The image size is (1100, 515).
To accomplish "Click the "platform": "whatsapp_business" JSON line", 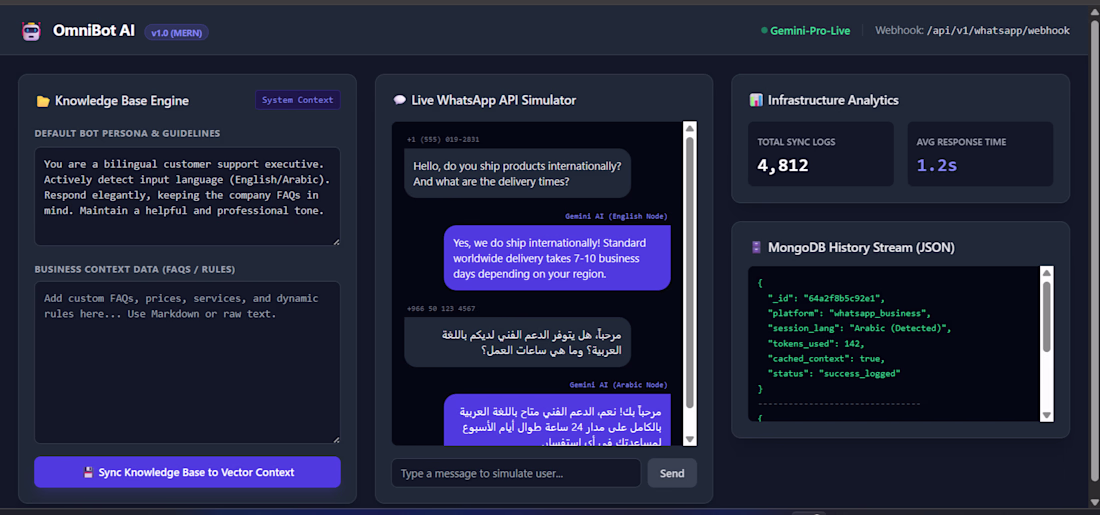I will pyautogui.click(x=850, y=313).
